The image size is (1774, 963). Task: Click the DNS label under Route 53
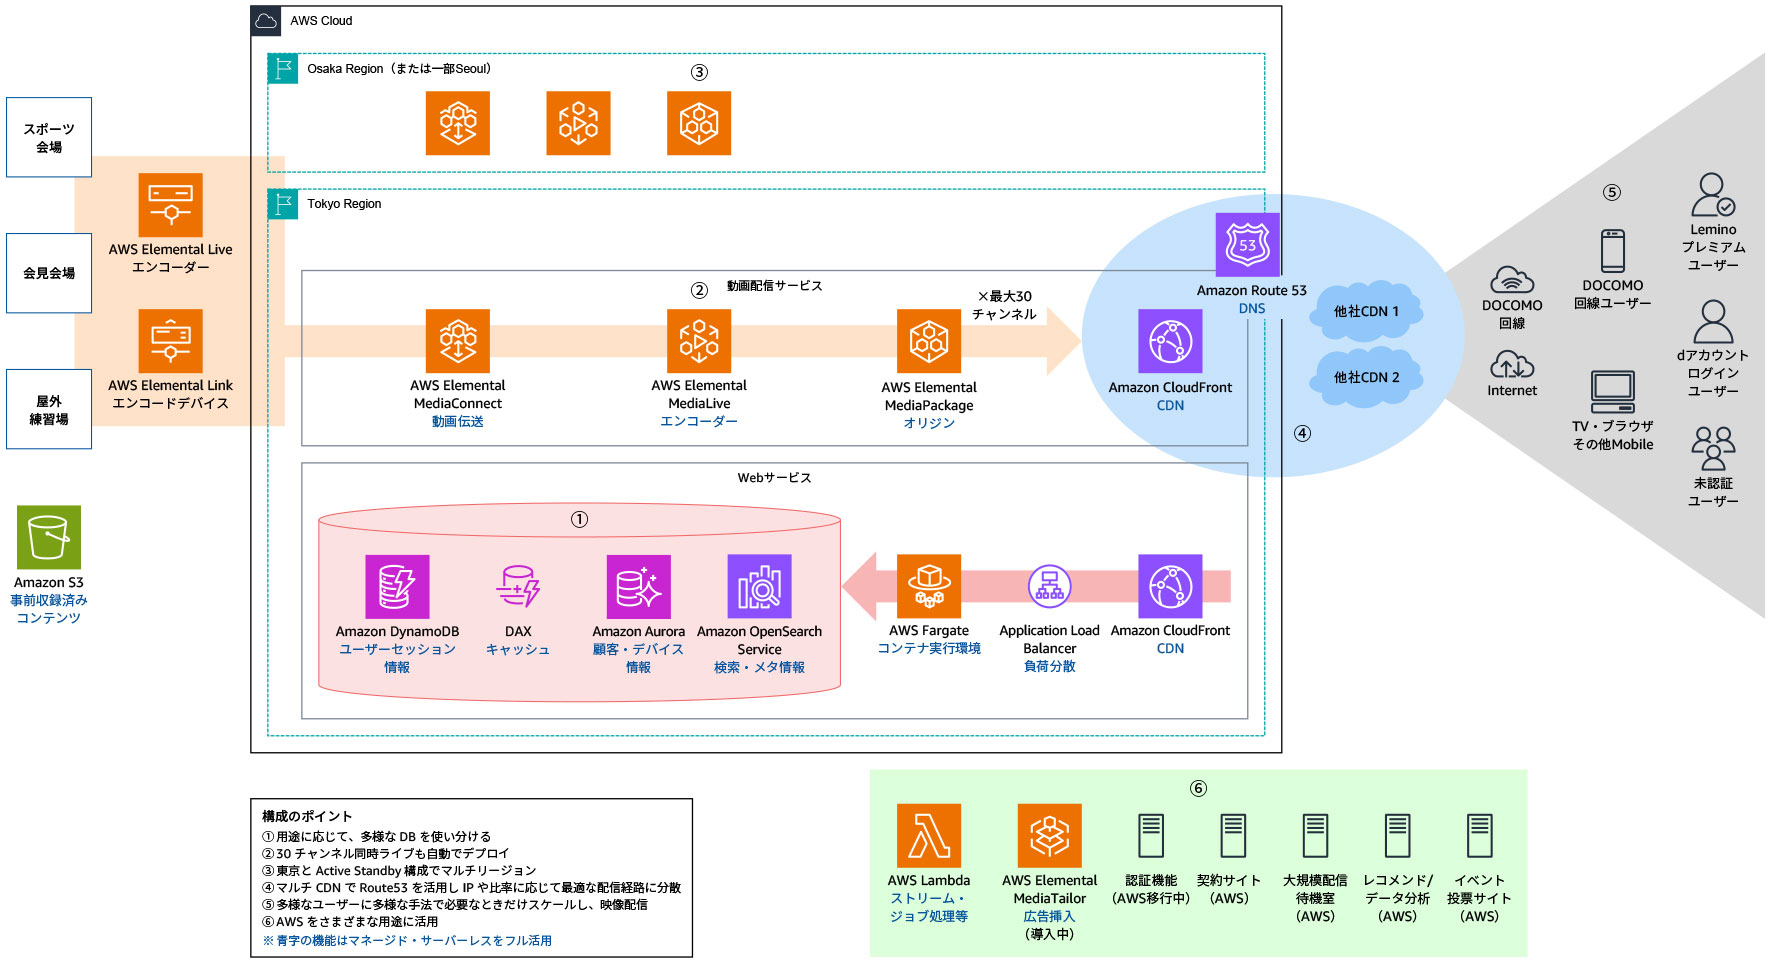tap(1252, 308)
